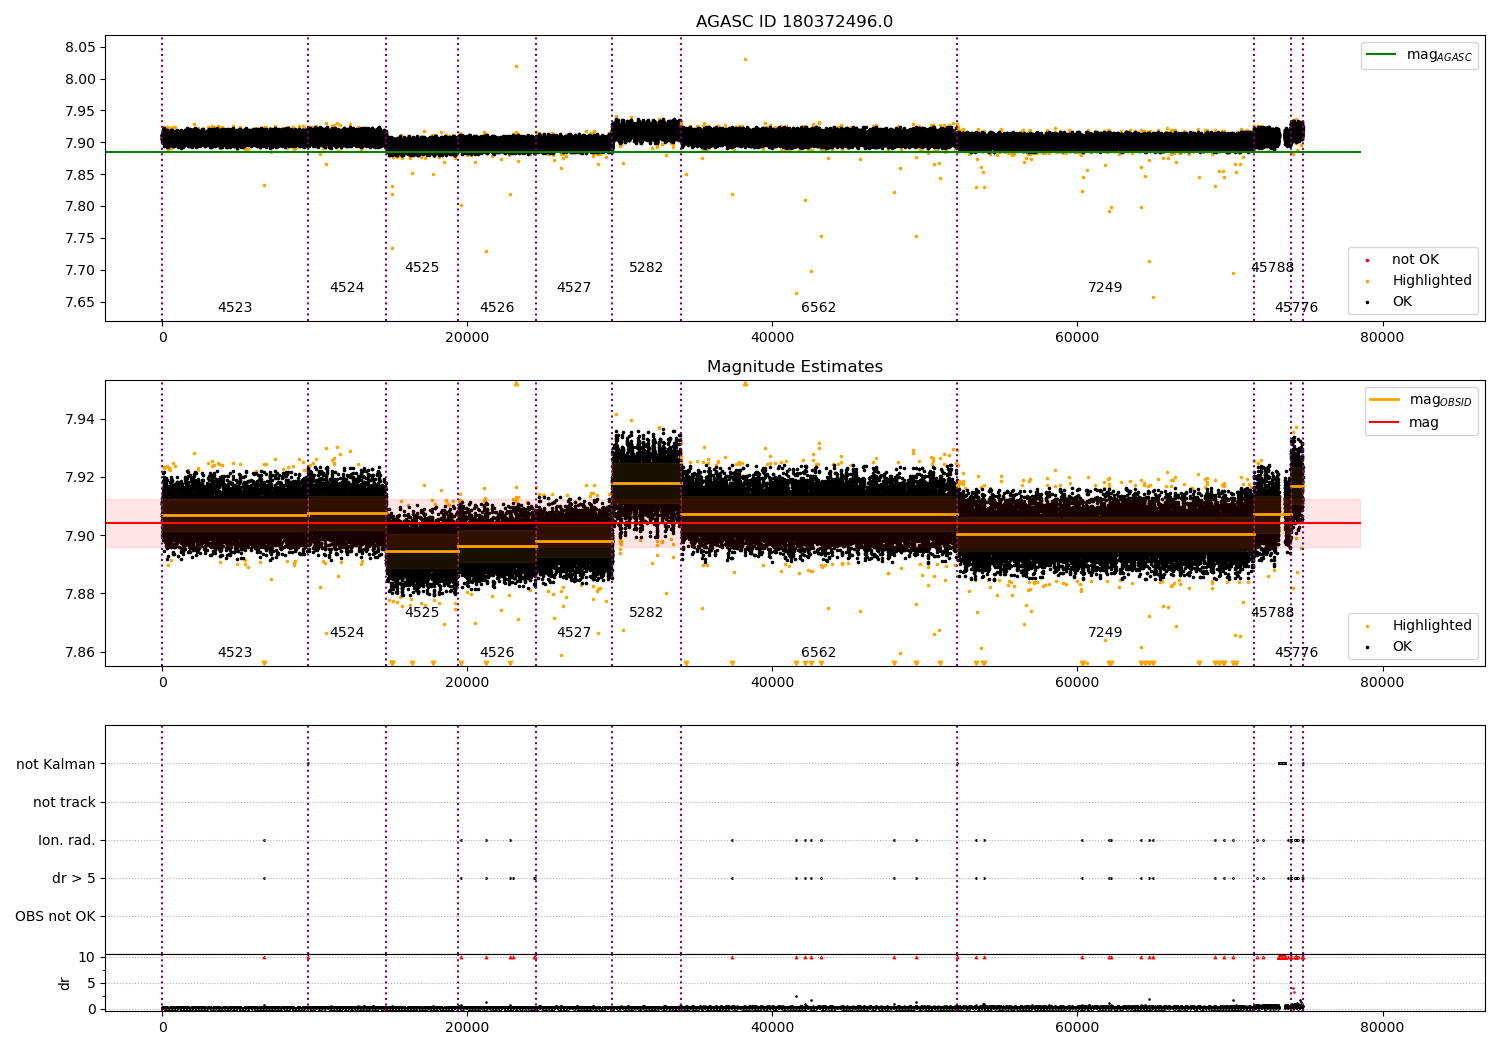Click OBSID label 4525 in the top plot
Screen dimensions: 1500x1050
pyautogui.click(x=422, y=268)
